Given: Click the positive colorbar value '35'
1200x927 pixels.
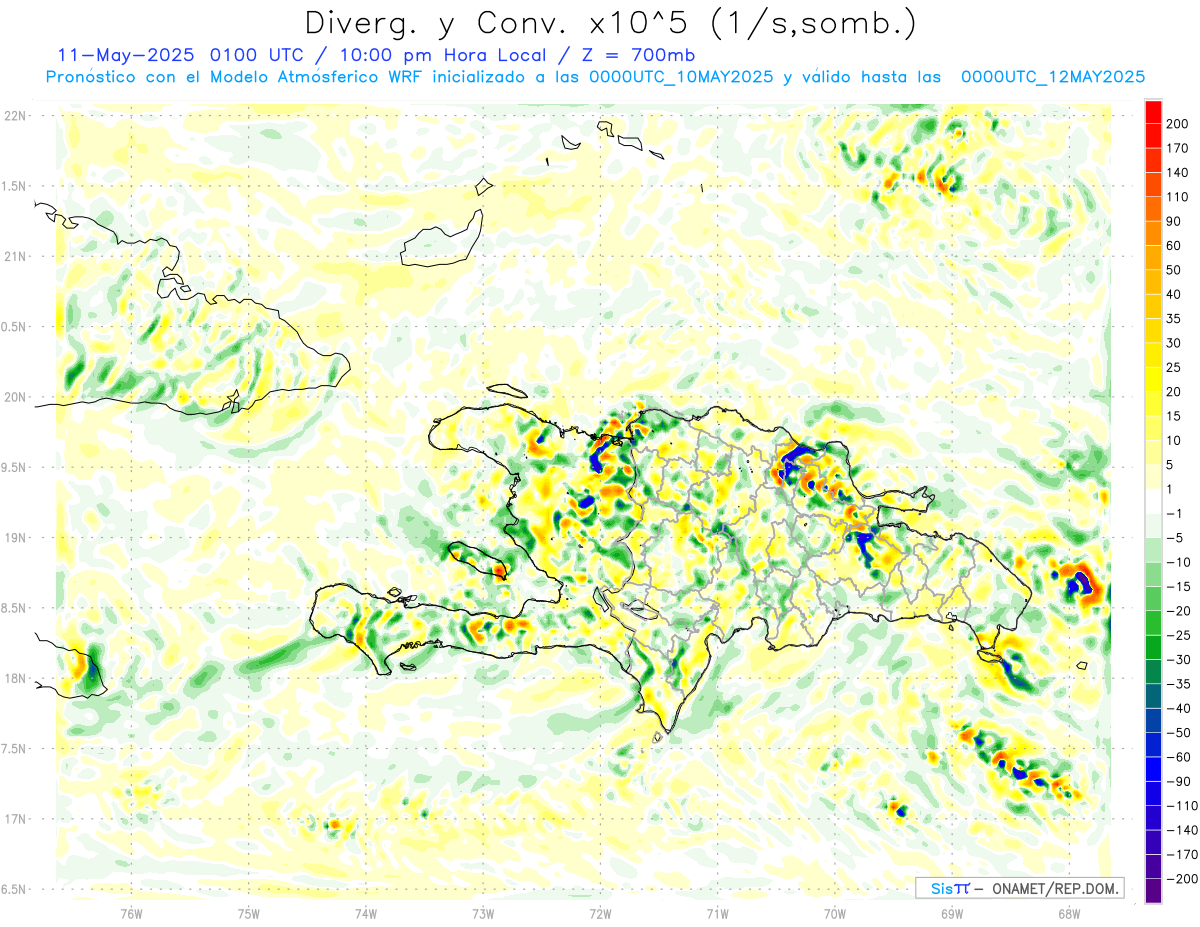Looking at the screenshot, I should click(1175, 319).
